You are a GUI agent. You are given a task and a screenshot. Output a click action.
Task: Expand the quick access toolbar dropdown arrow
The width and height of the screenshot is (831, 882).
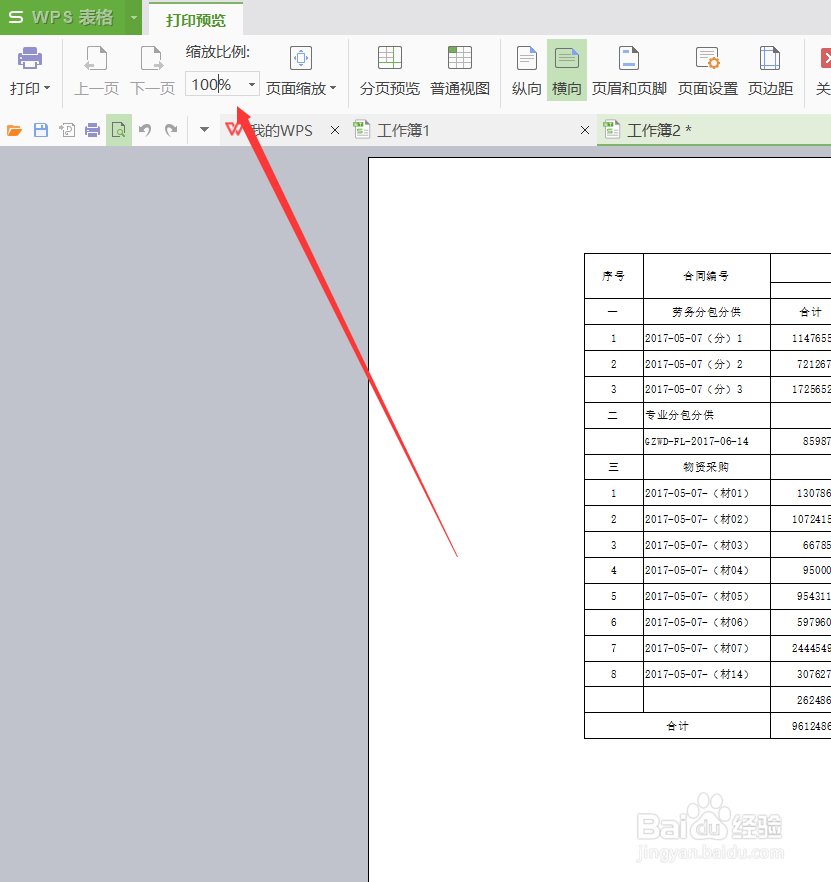[204, 130]
